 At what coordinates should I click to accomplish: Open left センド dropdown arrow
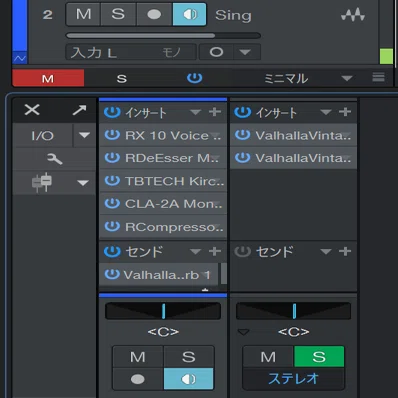tap(195, 251)
